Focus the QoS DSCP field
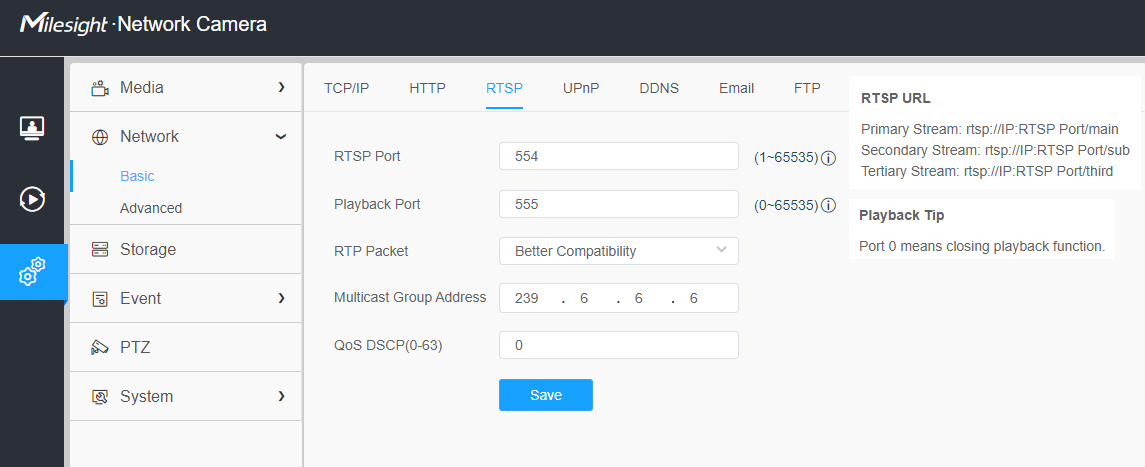Image resolution: width=1145 pixels, height=467 pixels. [x=619, y=345]
